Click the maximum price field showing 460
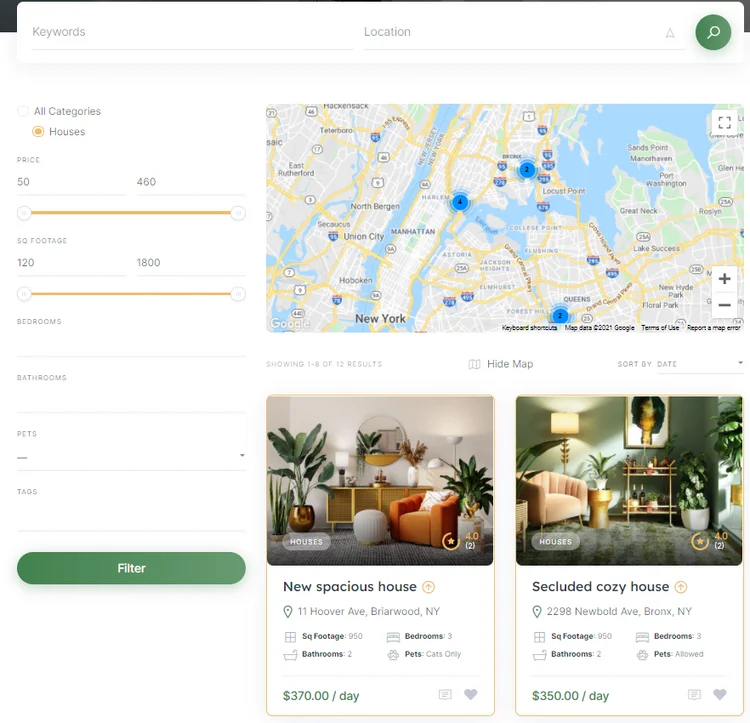Viewport: 750px width, 723px height. pyautogui.click(x=191, y=182)
